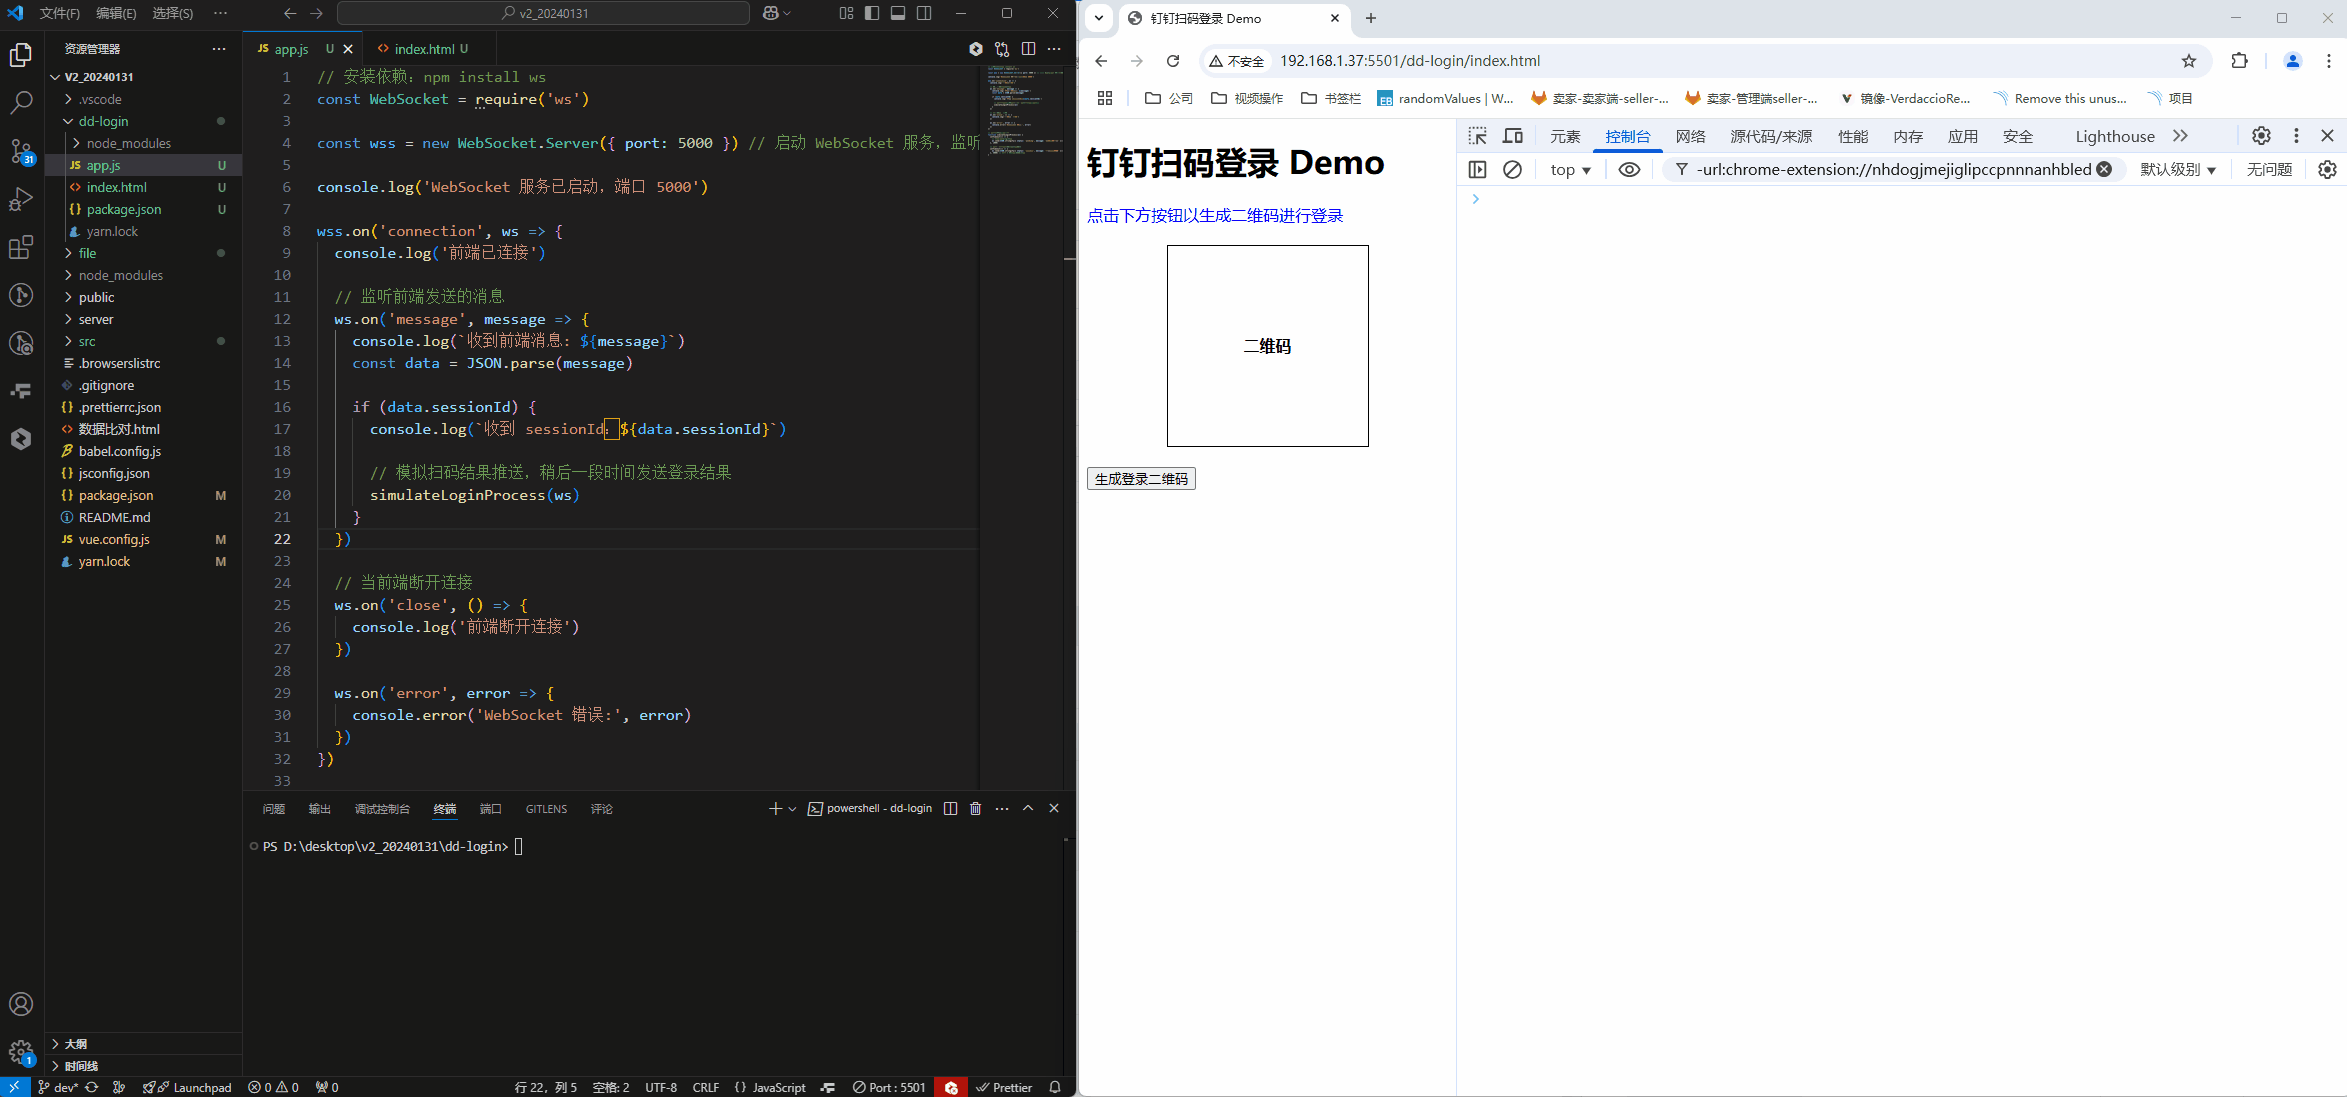Open the 网络 tab in DevTools

click(1690, 137)
